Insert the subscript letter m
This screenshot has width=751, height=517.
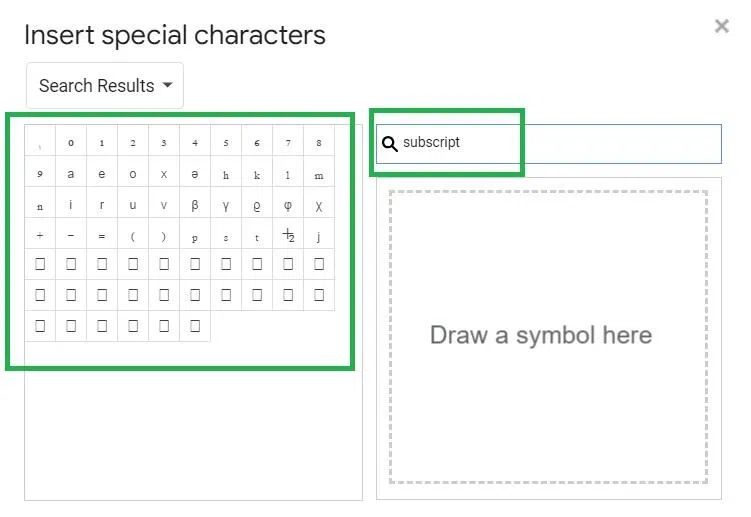pos(319,174)
